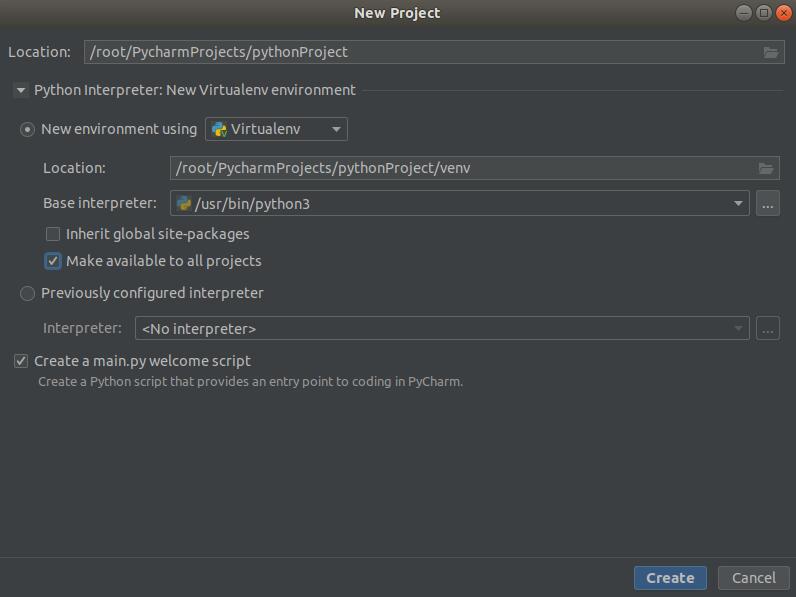Minimize the New Project dialog window

(744, 13)
